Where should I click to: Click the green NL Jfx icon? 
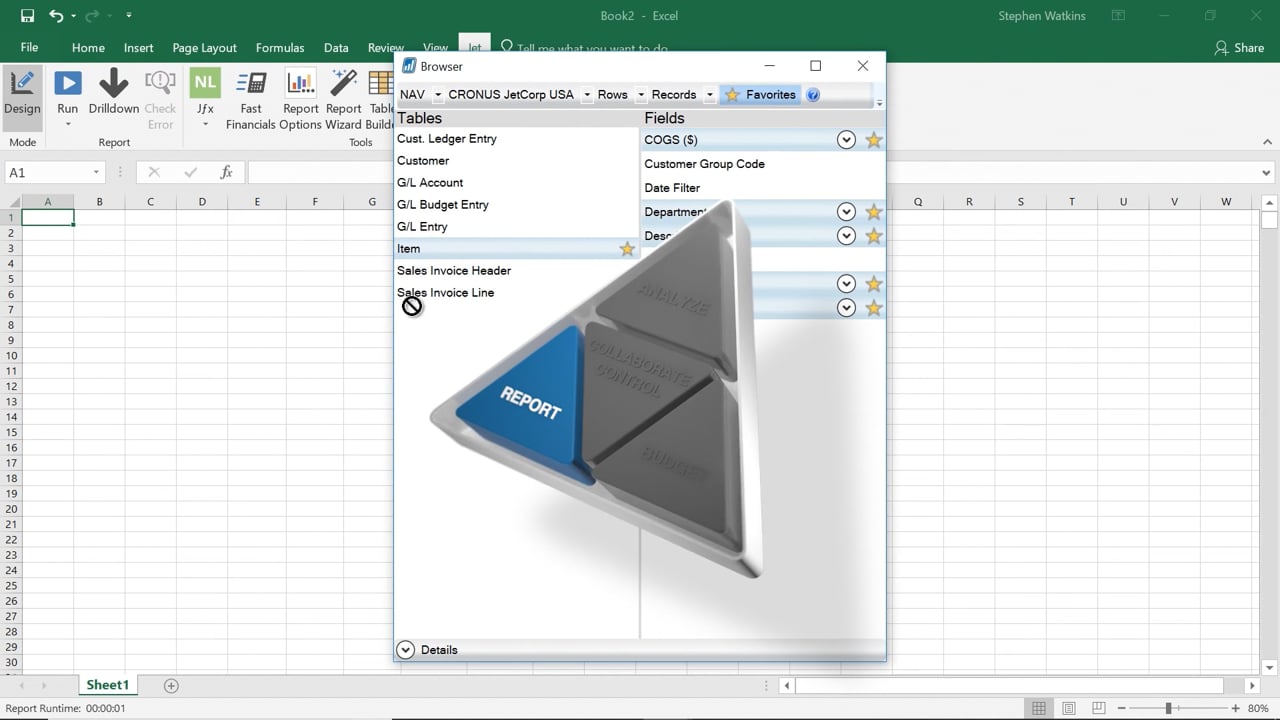(x=205, y=83)
